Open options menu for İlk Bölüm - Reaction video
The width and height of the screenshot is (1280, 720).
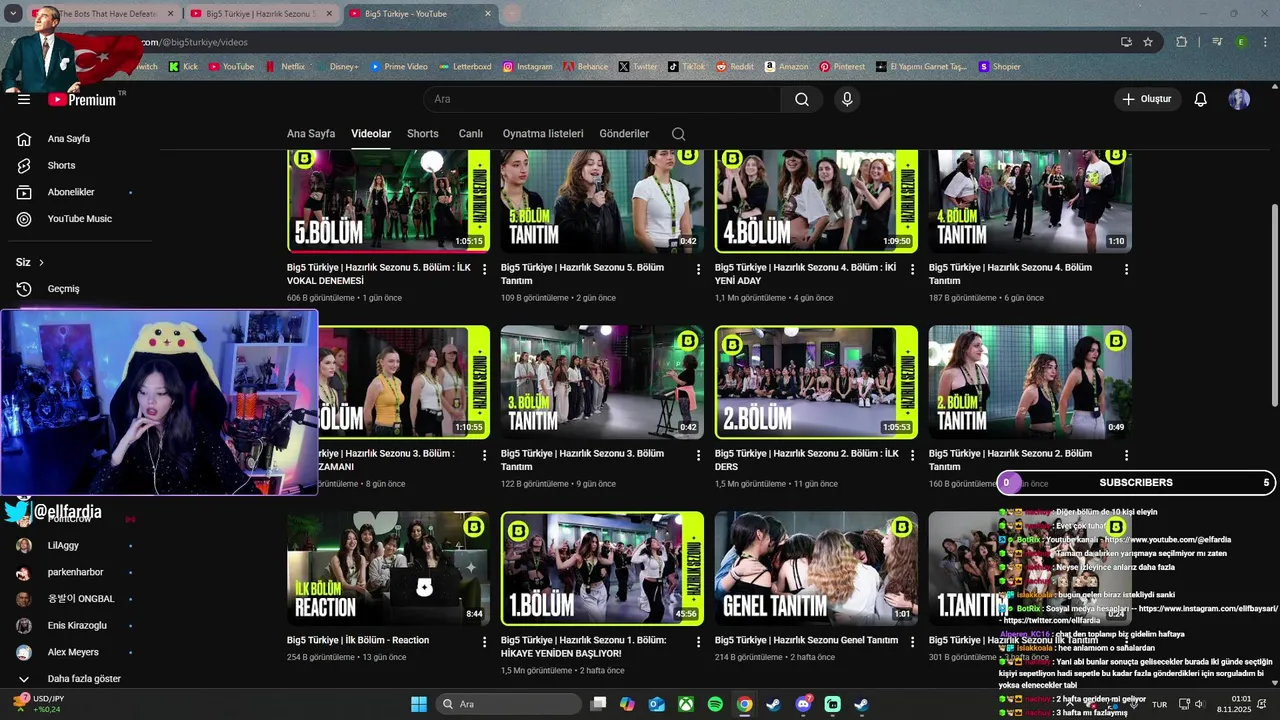coord(485,642)
